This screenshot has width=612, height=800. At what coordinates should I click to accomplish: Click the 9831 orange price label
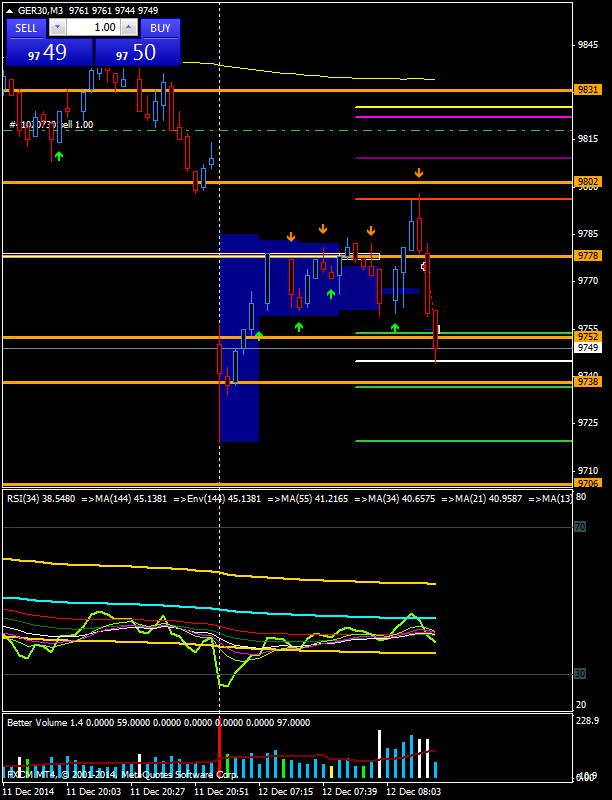(x=588, y=90)
